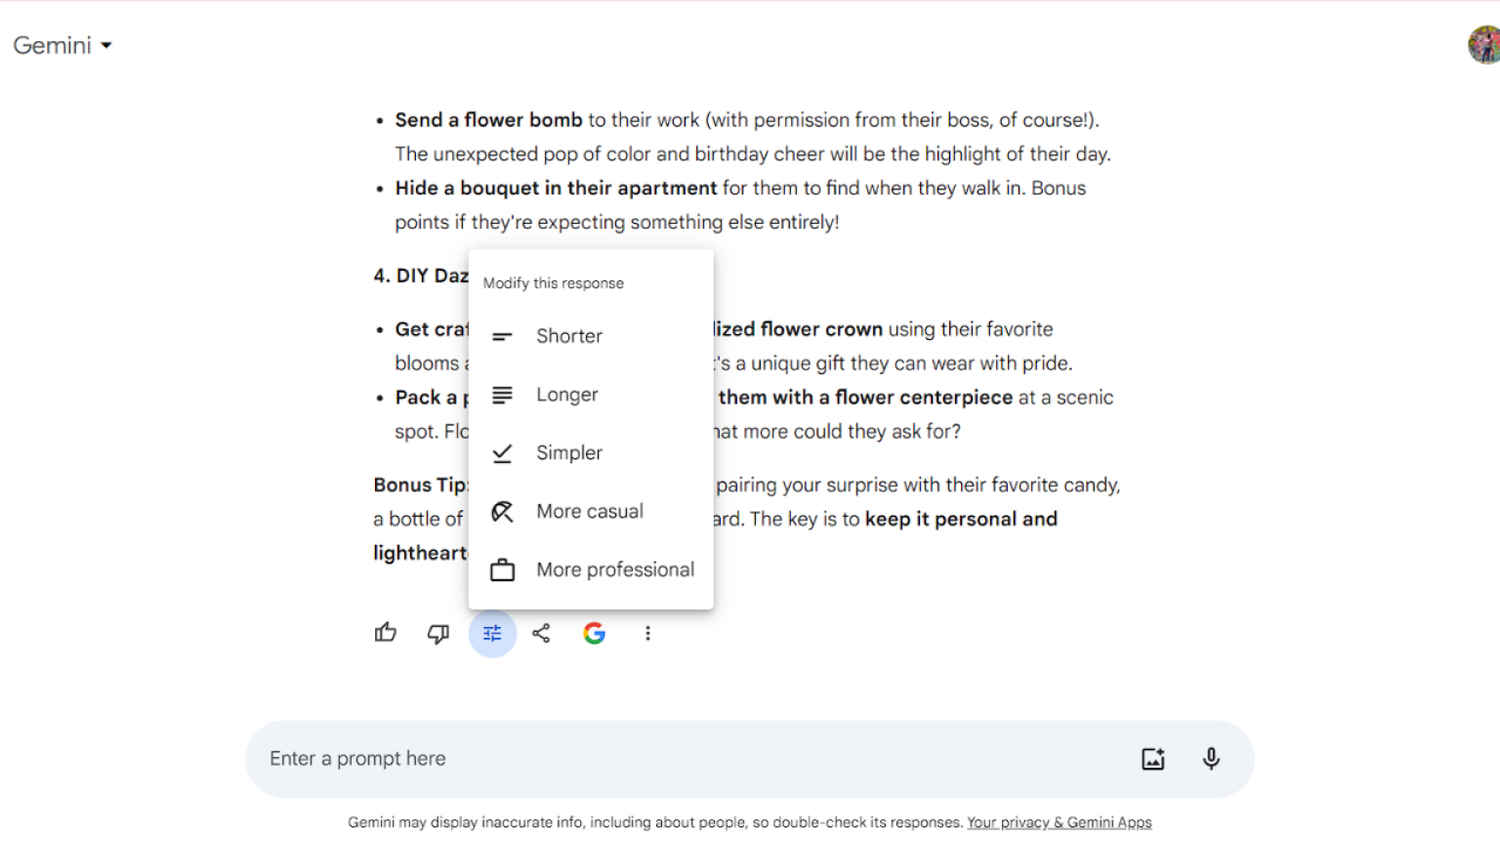Double-check response with the Google icon
The width and height of the screenshot is (1500, 844).
(594, 633)
